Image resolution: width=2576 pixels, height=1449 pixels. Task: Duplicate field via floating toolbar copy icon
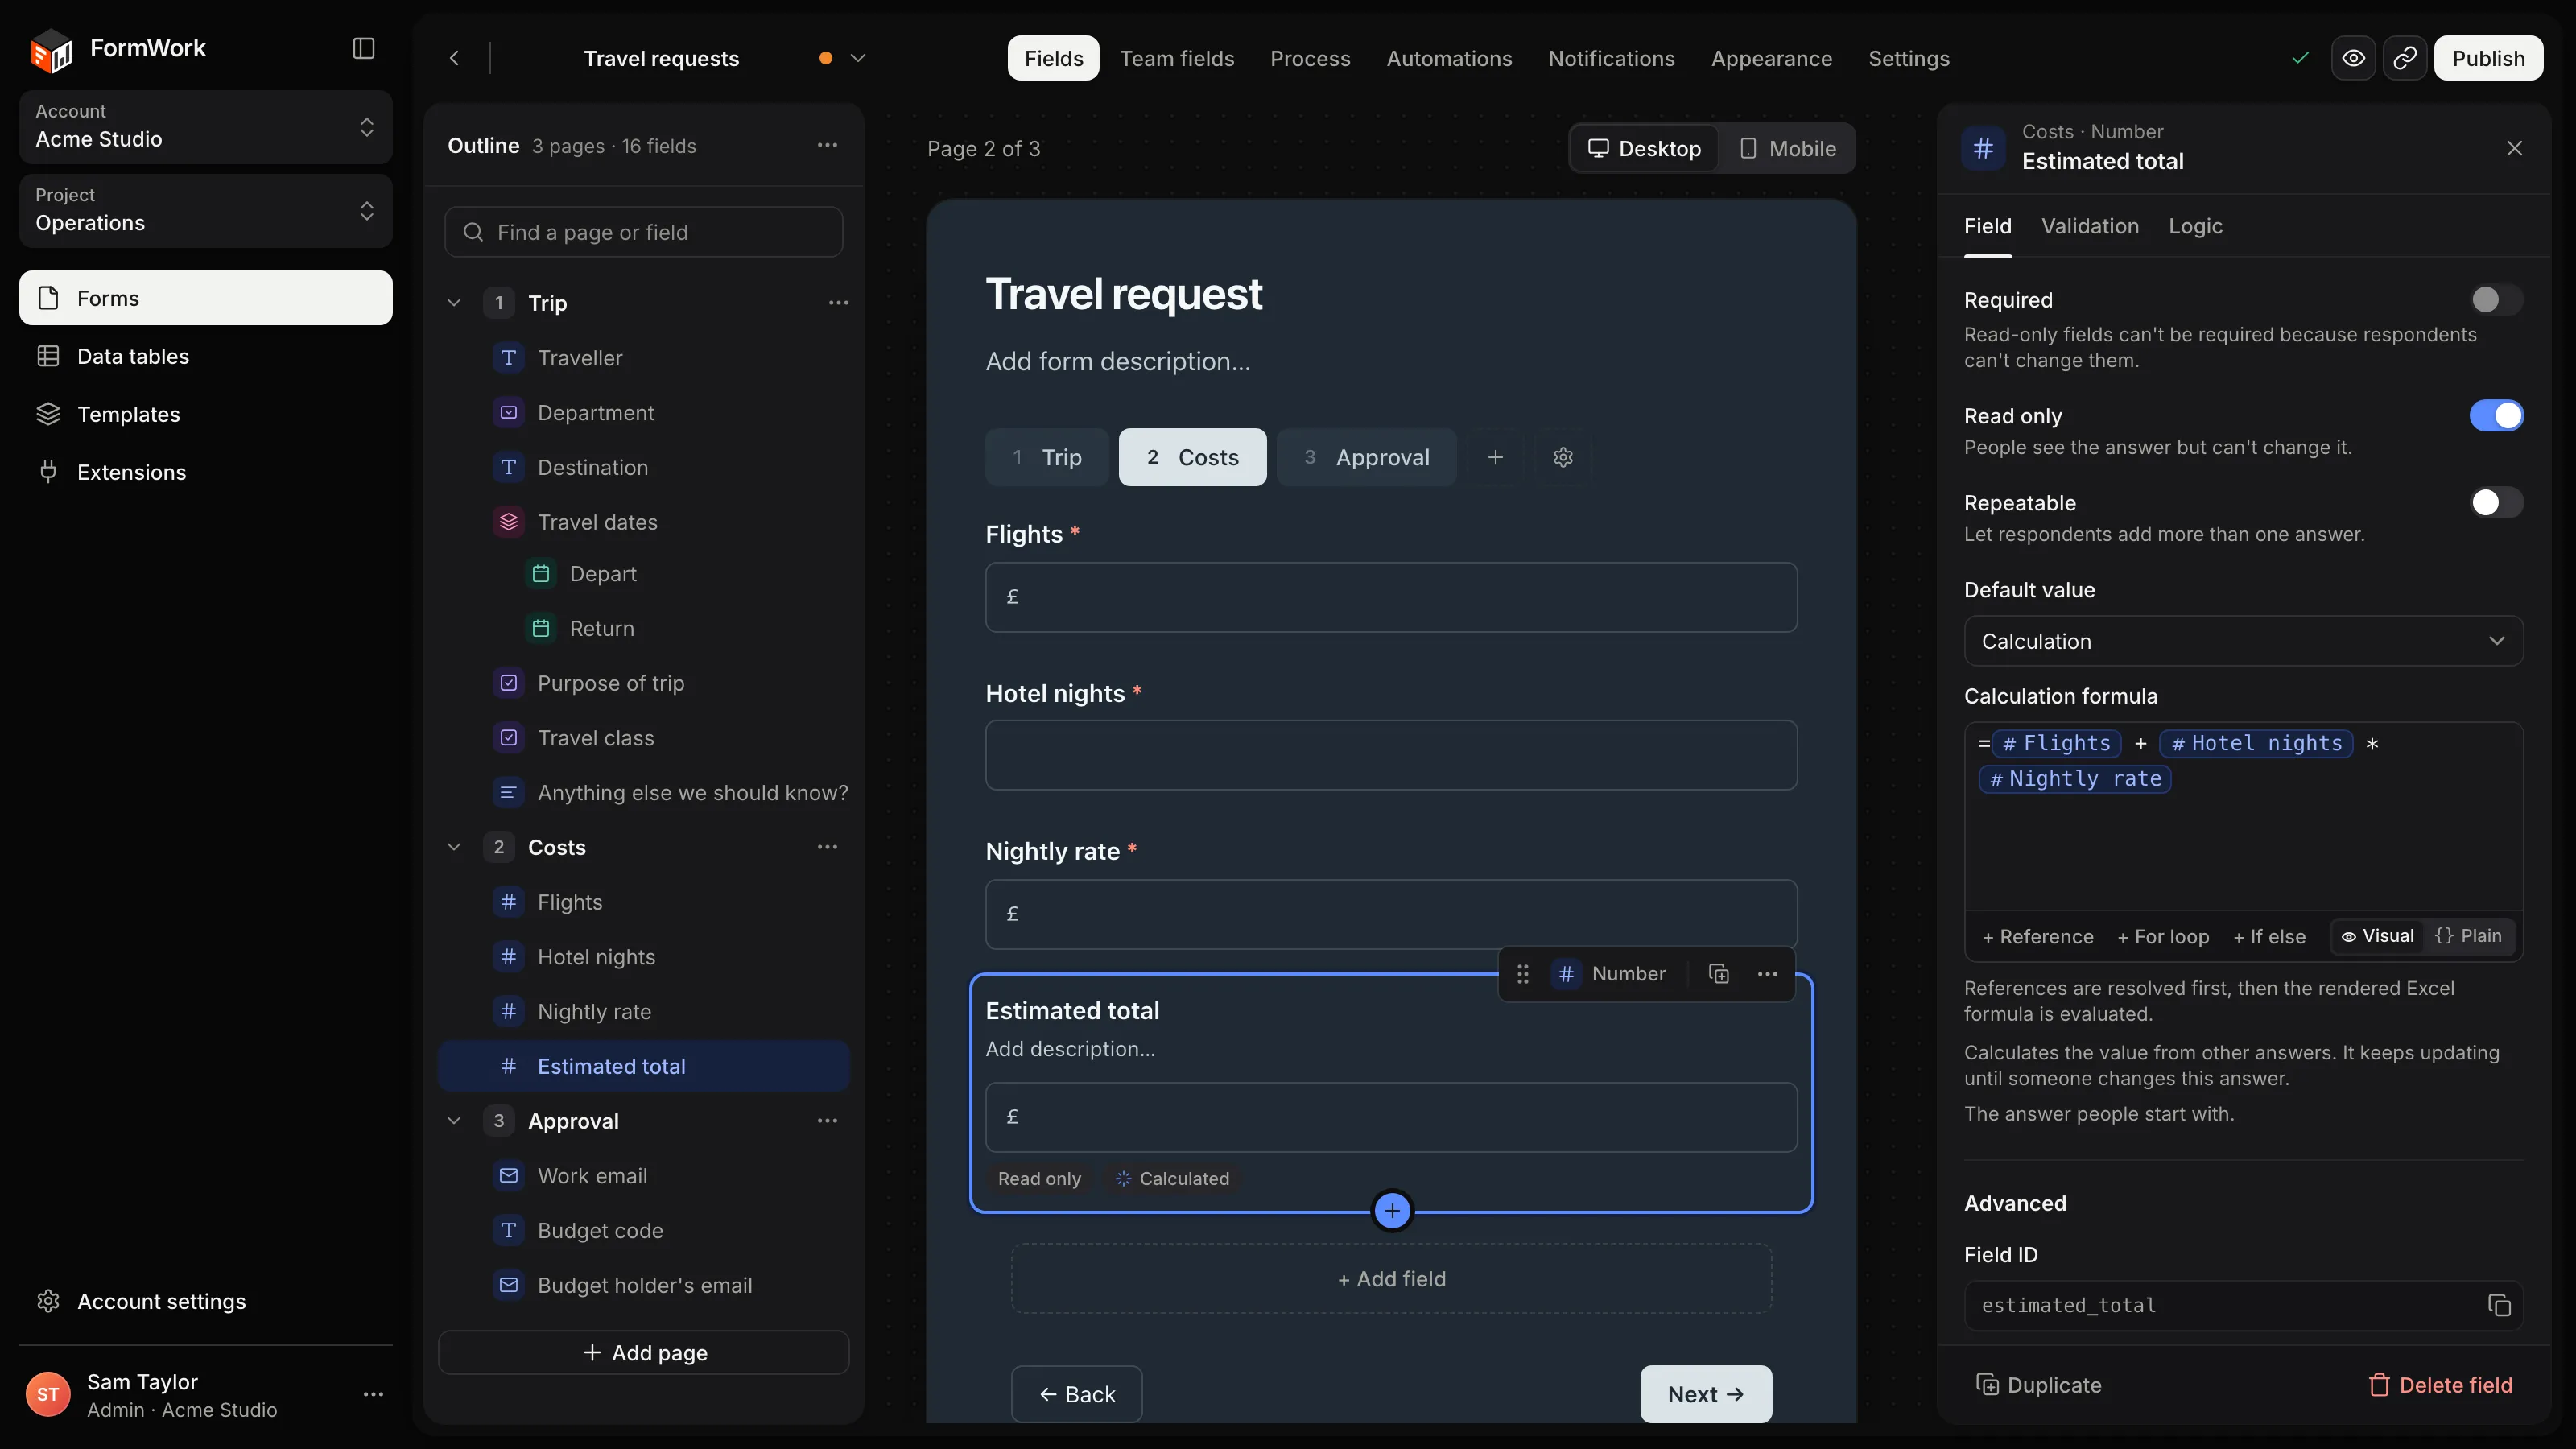coord(1719,974)
